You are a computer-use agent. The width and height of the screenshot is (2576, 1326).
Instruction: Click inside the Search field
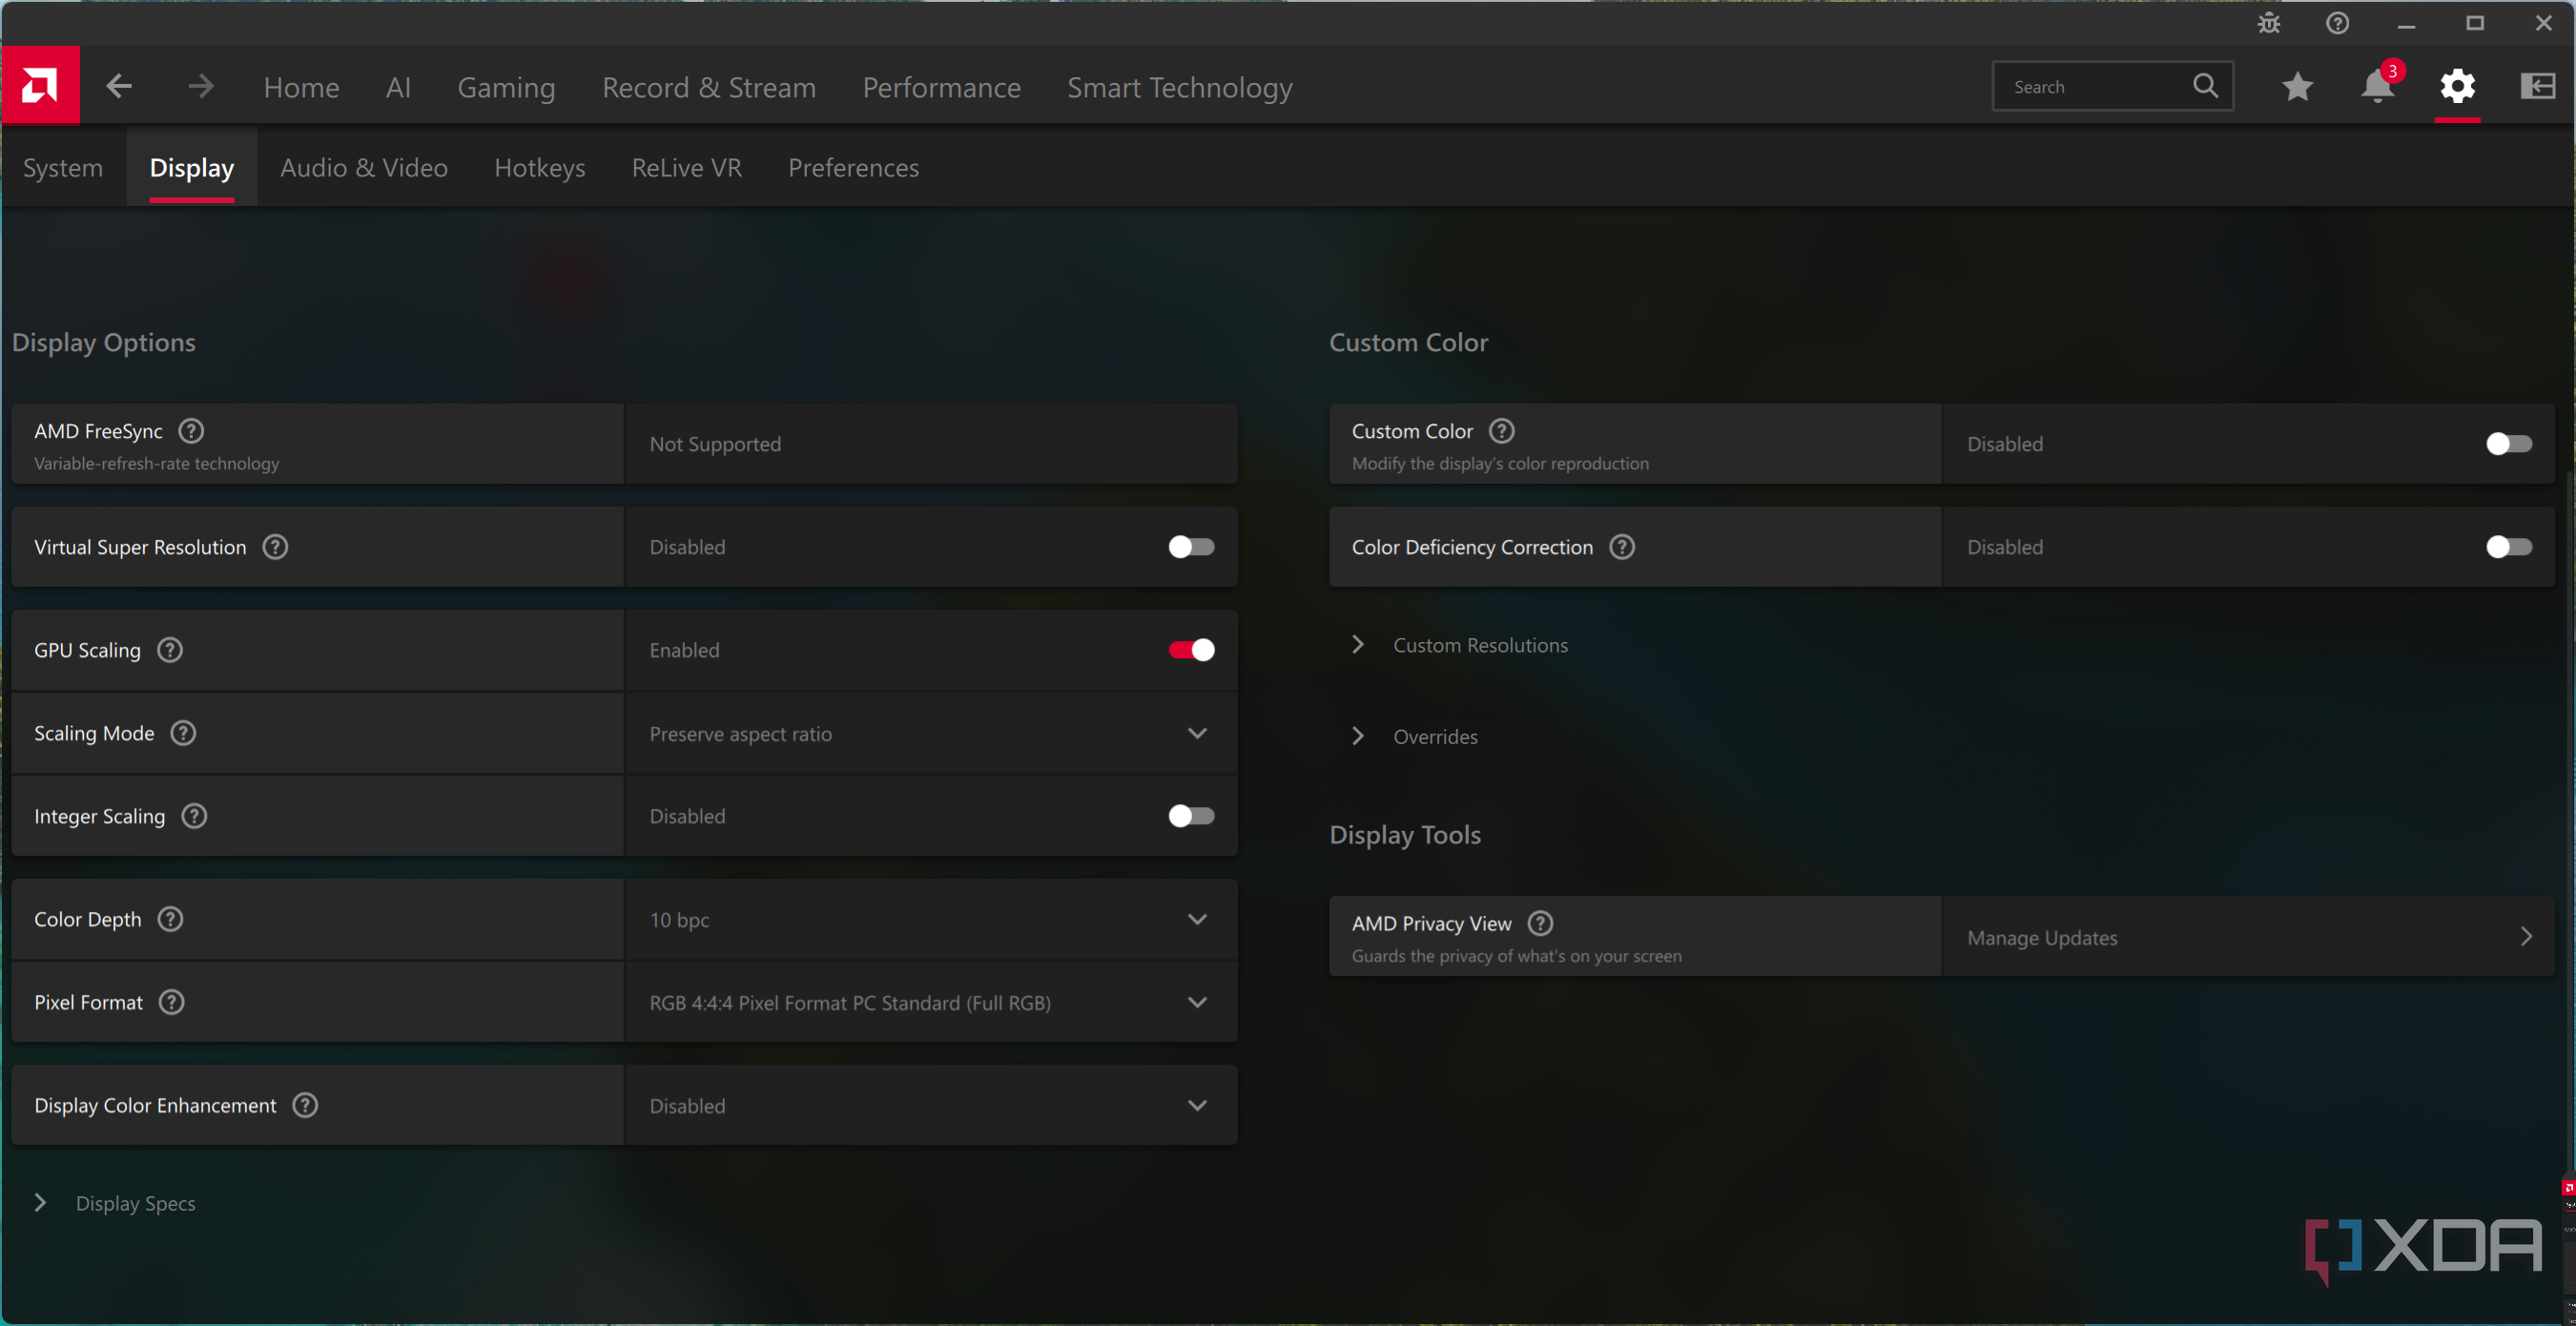pyautogui.click(x=2090, y=86)
